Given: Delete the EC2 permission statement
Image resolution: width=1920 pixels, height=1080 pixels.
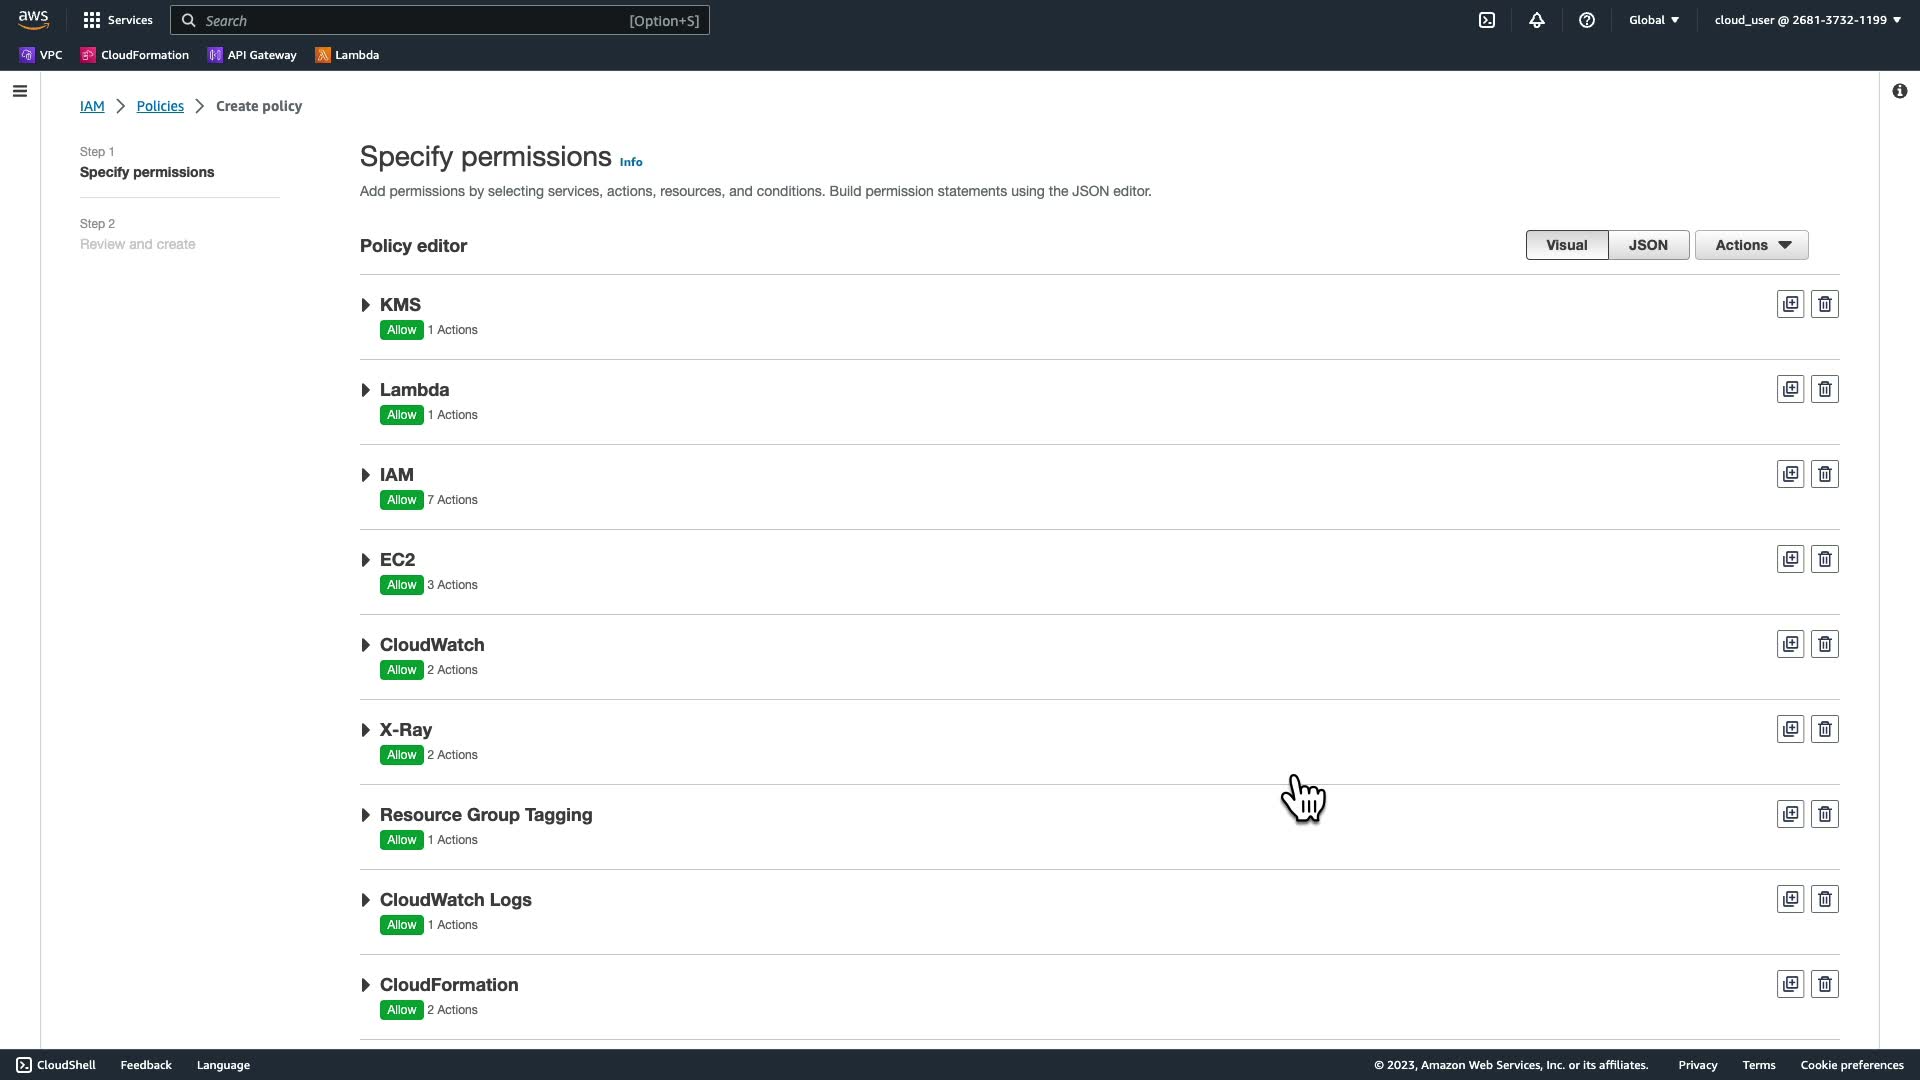Looking at the screenshot, I should pos(1825,559).
